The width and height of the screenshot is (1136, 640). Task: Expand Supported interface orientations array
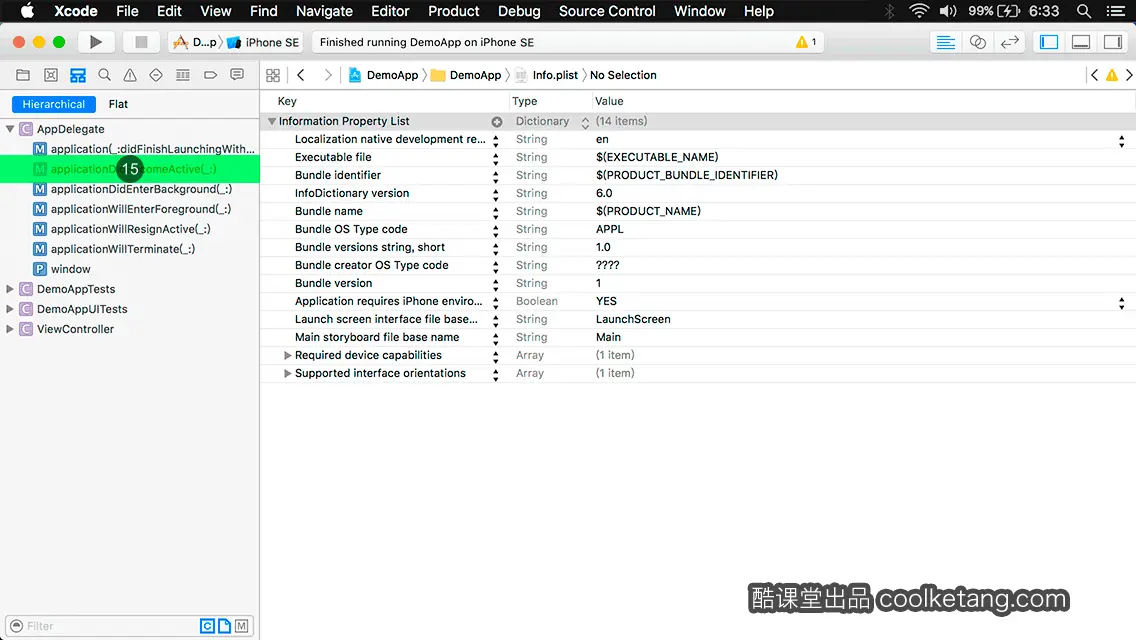point(288,373)
